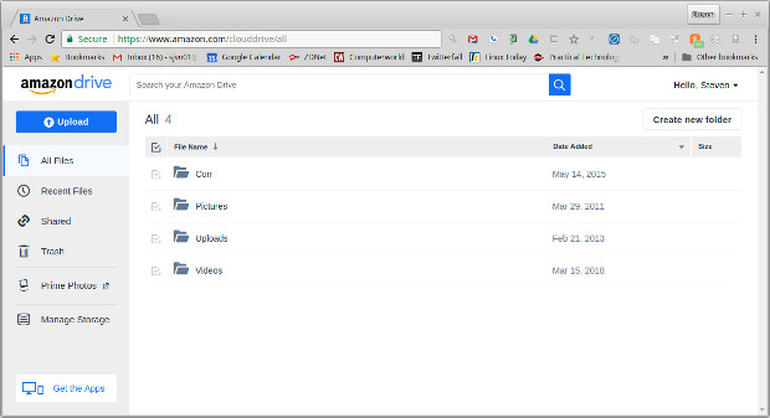Go back with the browser back arrow
770x418 pixels.
click(14, 39)
